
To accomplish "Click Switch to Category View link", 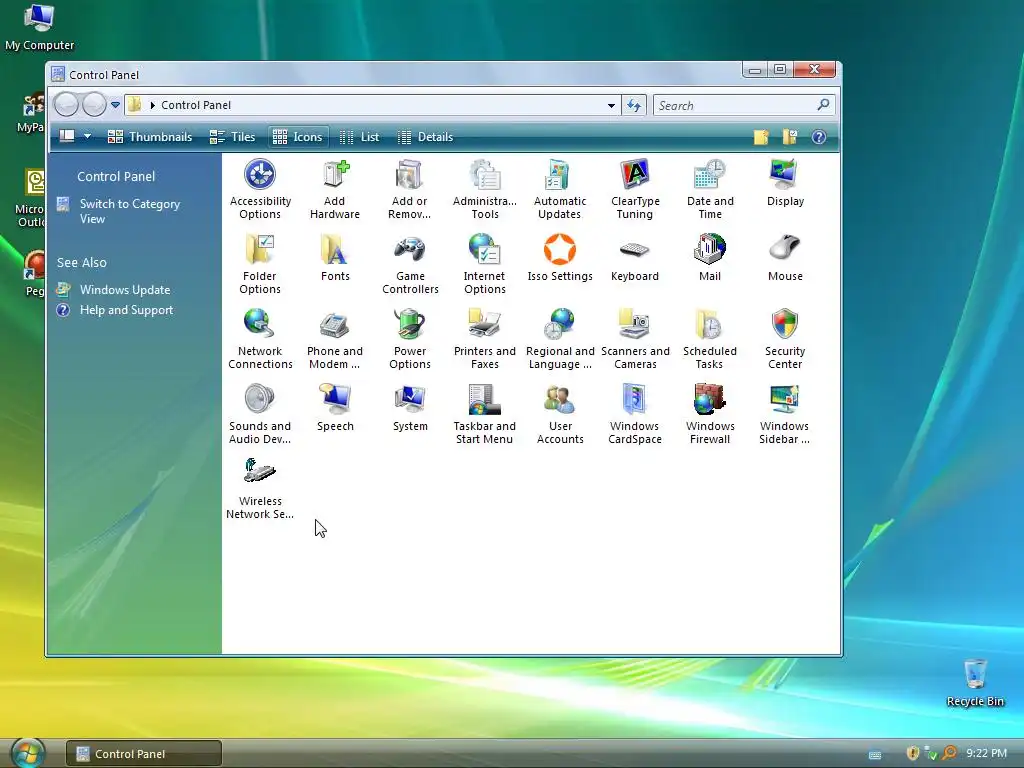I will 129,211.
